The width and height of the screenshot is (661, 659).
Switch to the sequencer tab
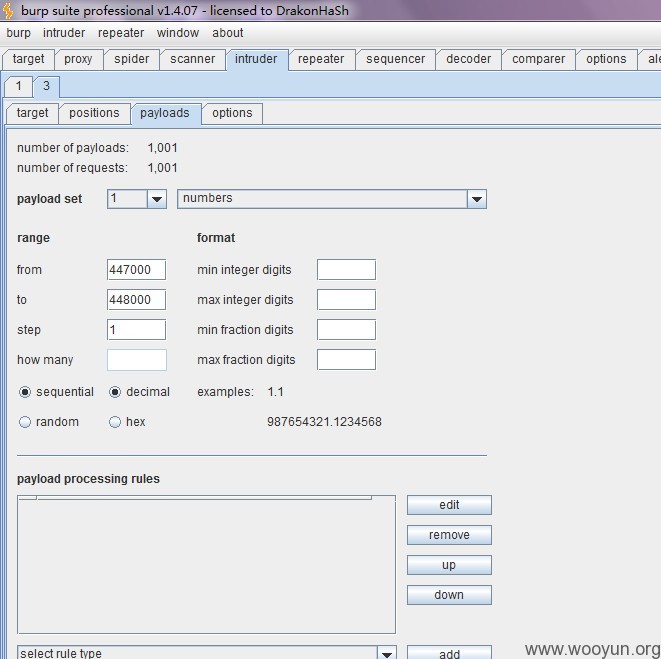click(x=395, y=59)
